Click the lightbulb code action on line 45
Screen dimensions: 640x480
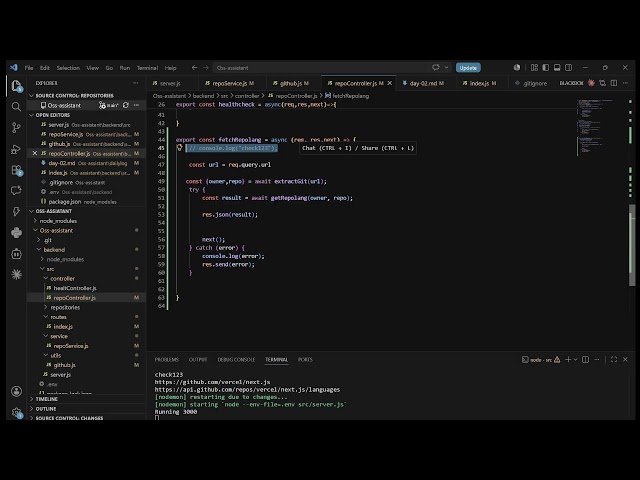coord(179,148)
